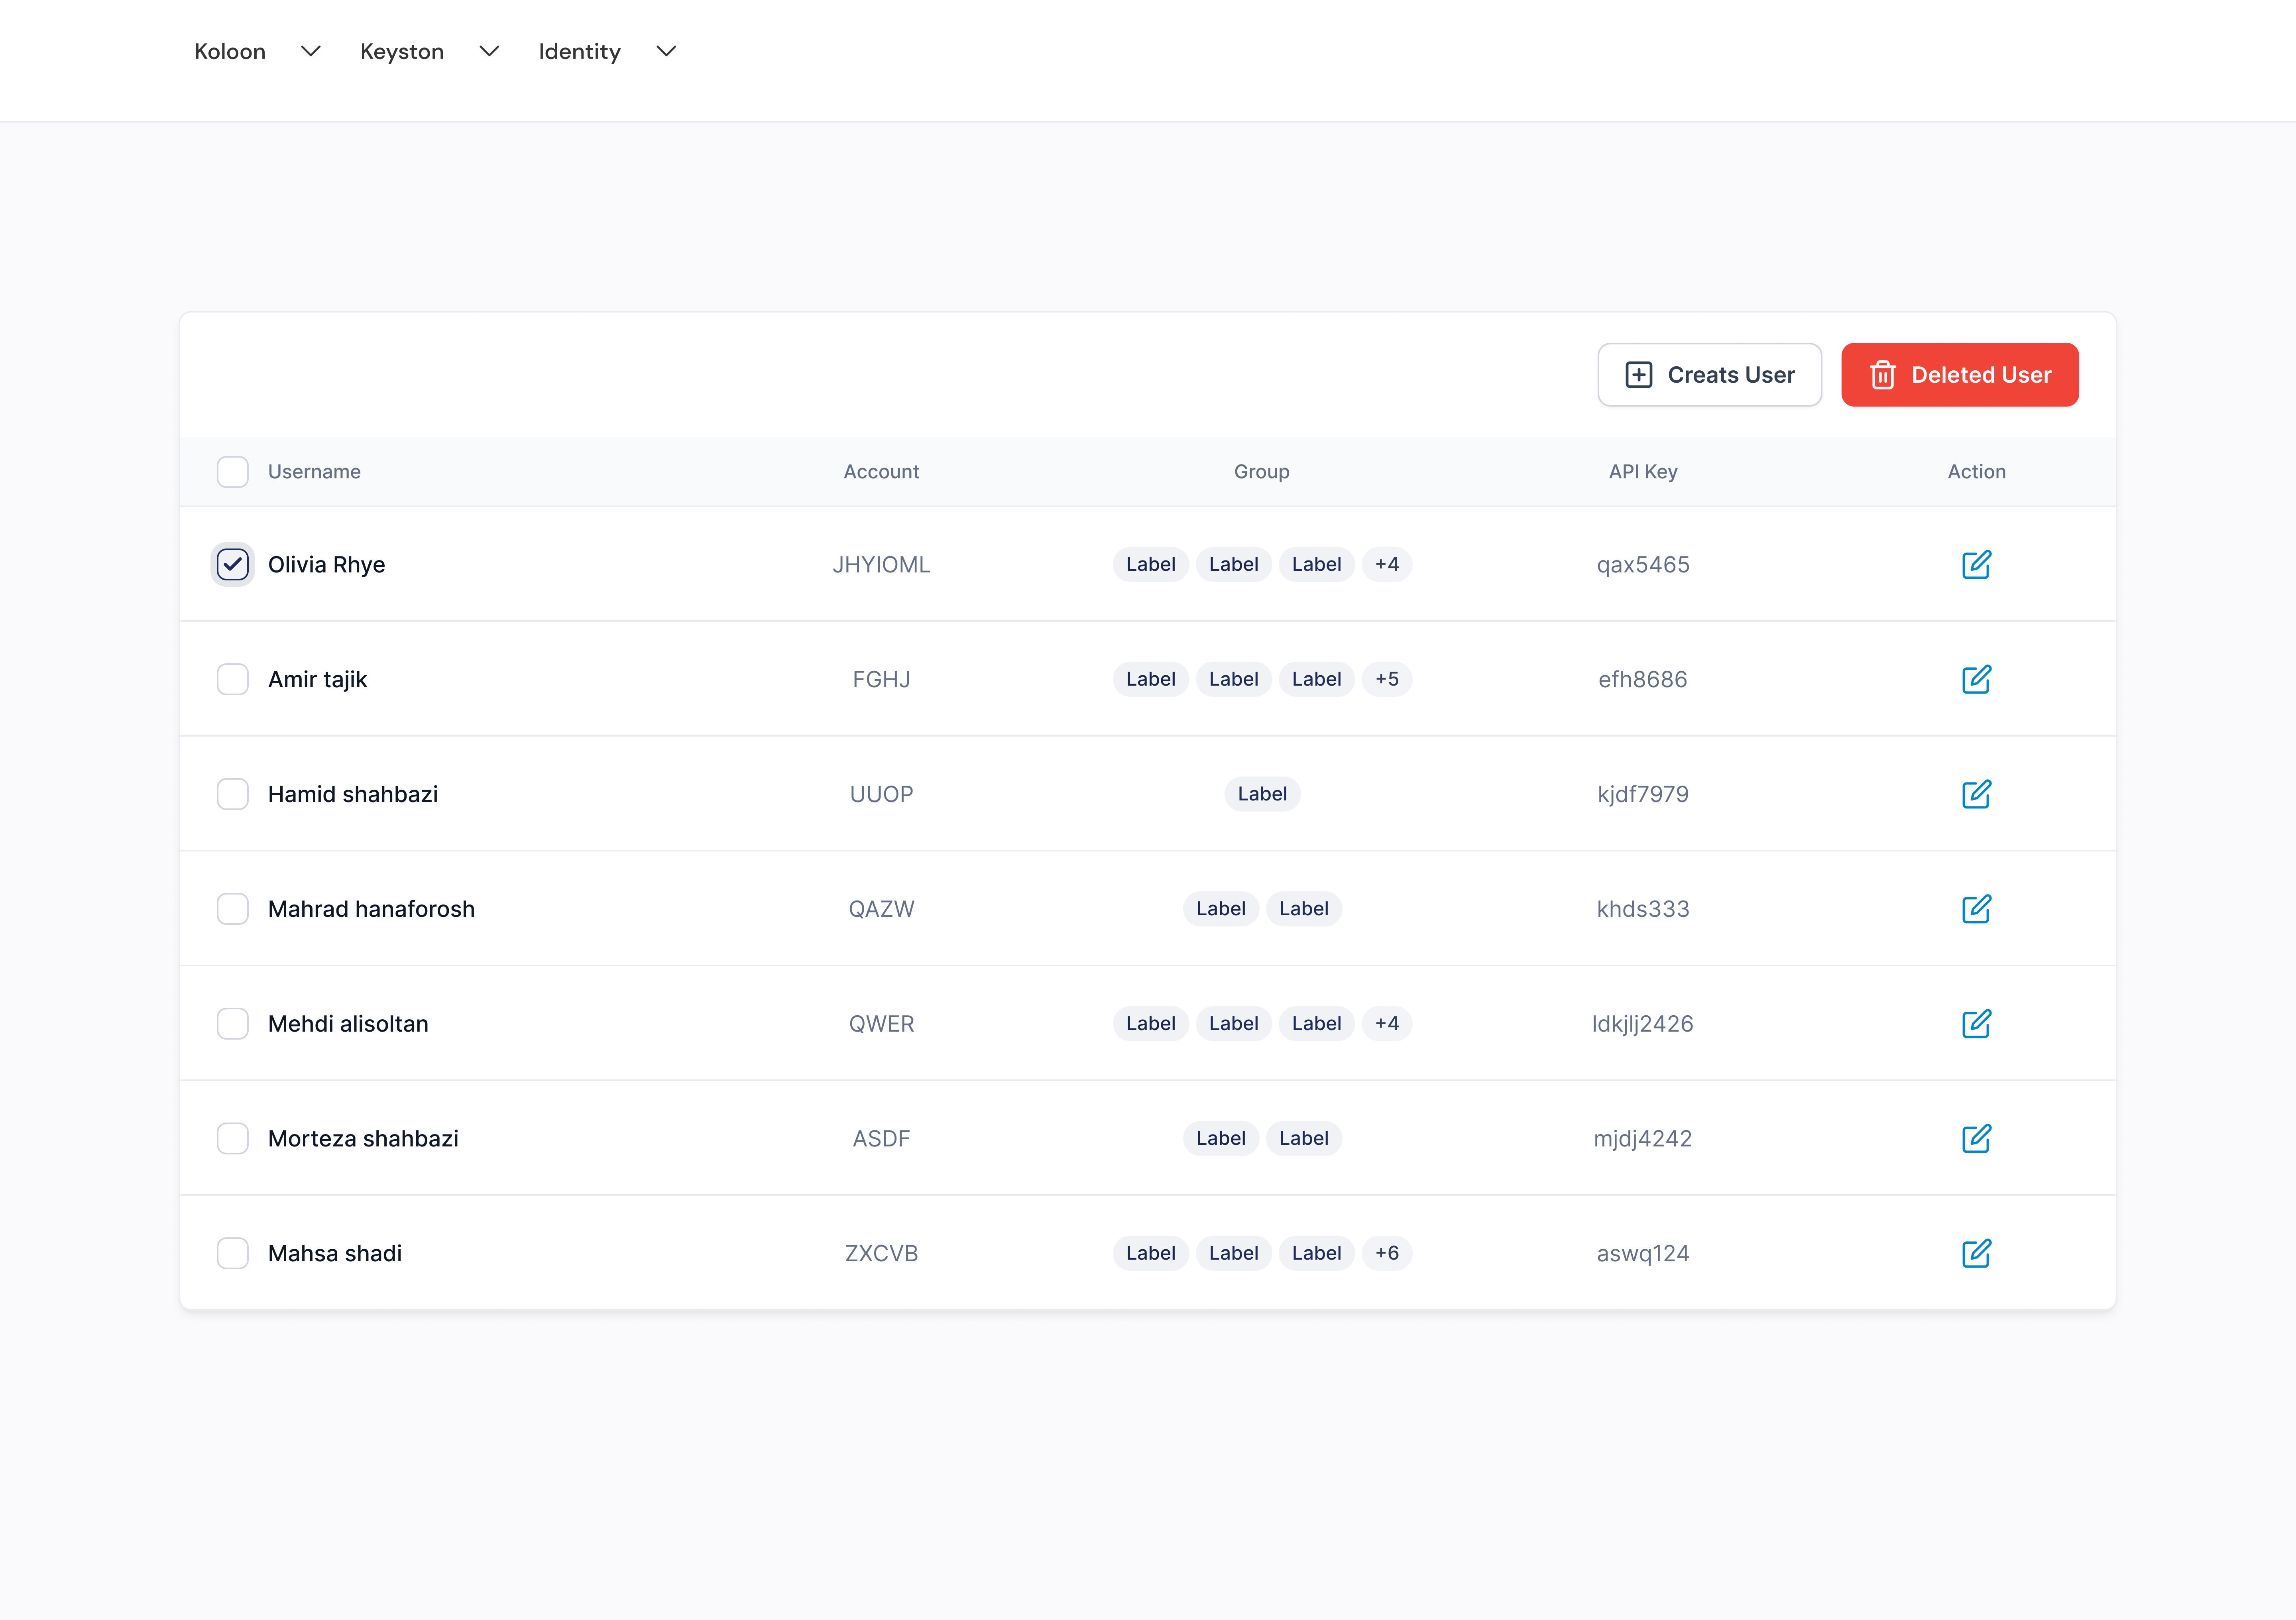Edit the Morteza shahbazi entry
This screenshot has height=1620, width=2296.
1975,1138
